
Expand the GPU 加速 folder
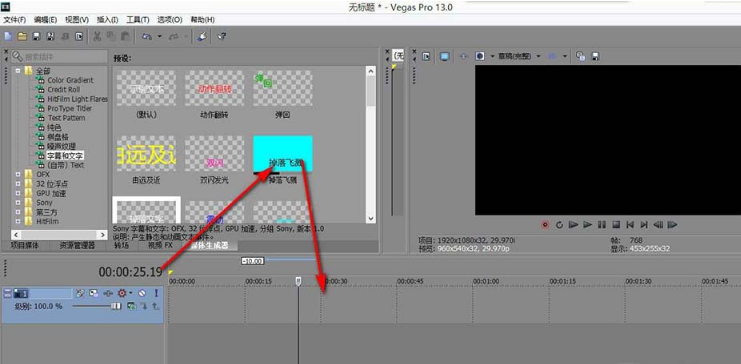(x=18, y=193)
